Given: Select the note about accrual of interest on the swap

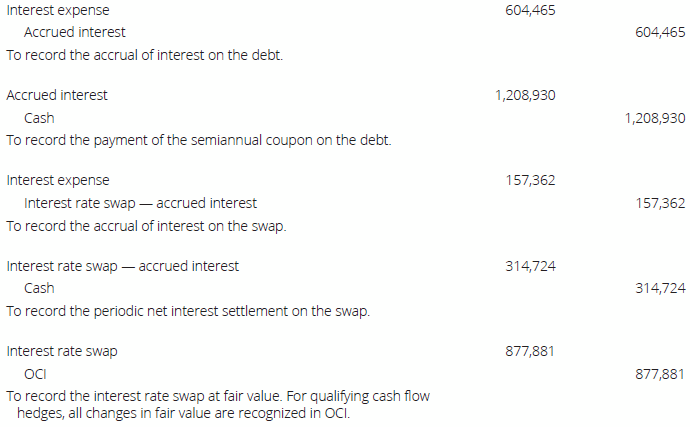Looking at the screenshot, I should (146, 225).
